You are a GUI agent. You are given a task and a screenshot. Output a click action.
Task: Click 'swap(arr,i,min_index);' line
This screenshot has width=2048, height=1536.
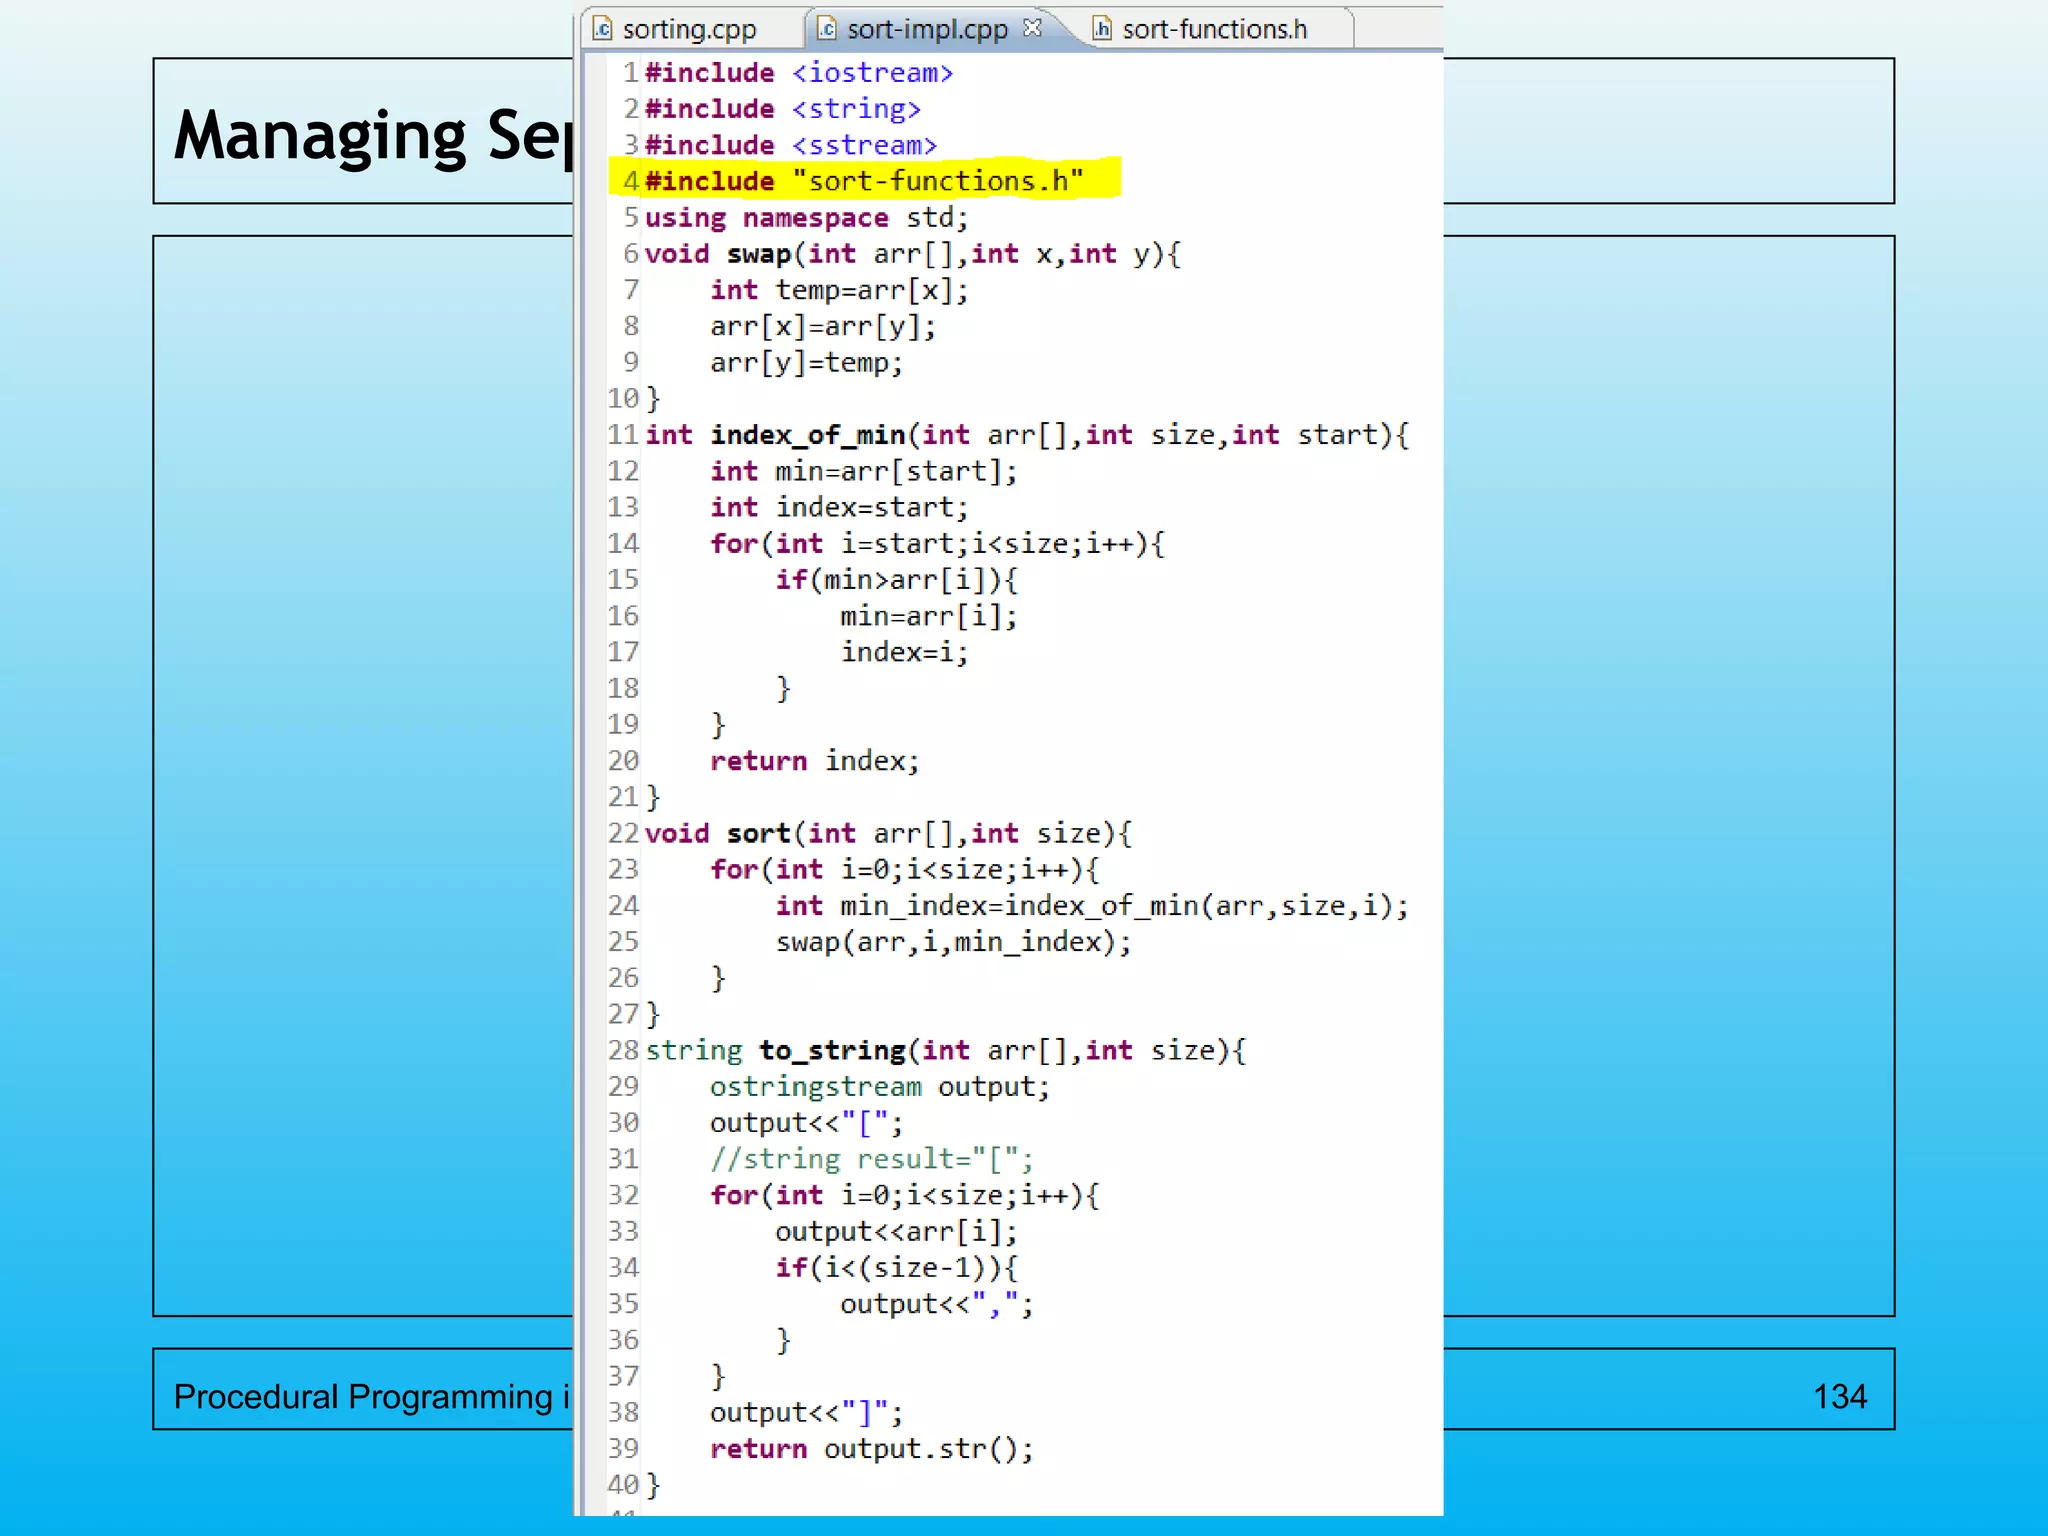click(x=954, y=942)
